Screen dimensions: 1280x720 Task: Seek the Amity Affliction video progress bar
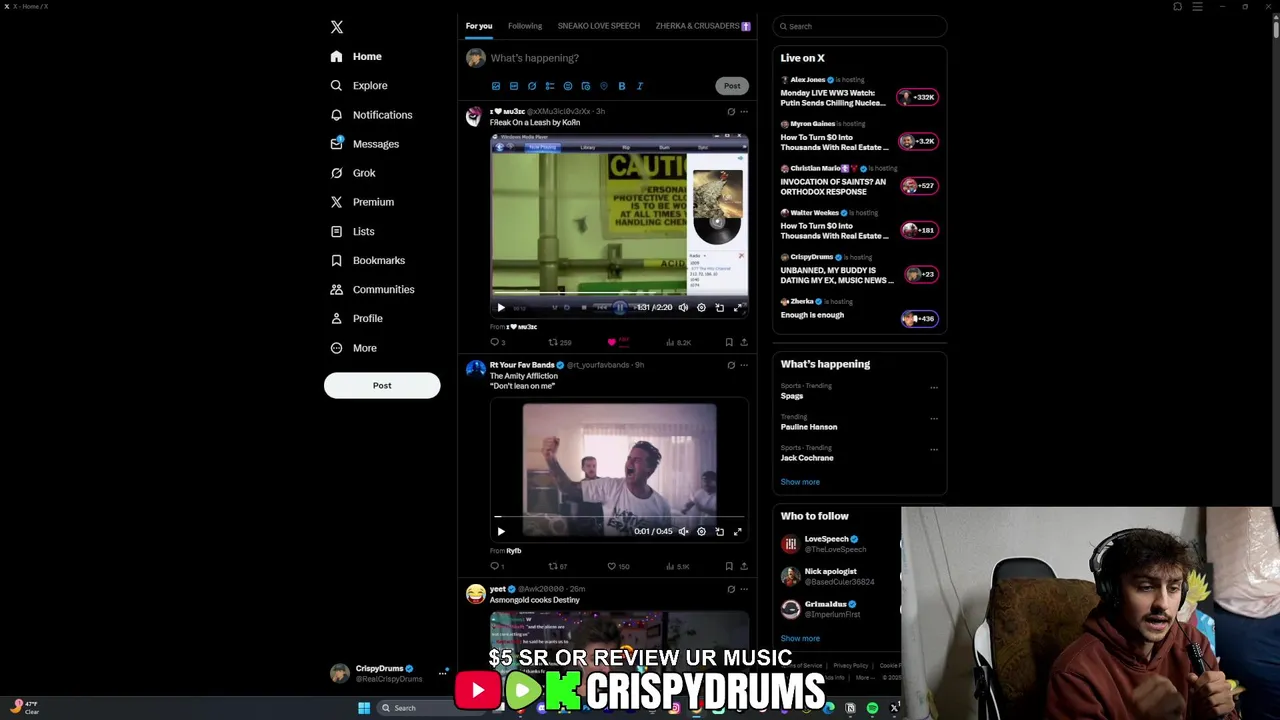[619, 518]
